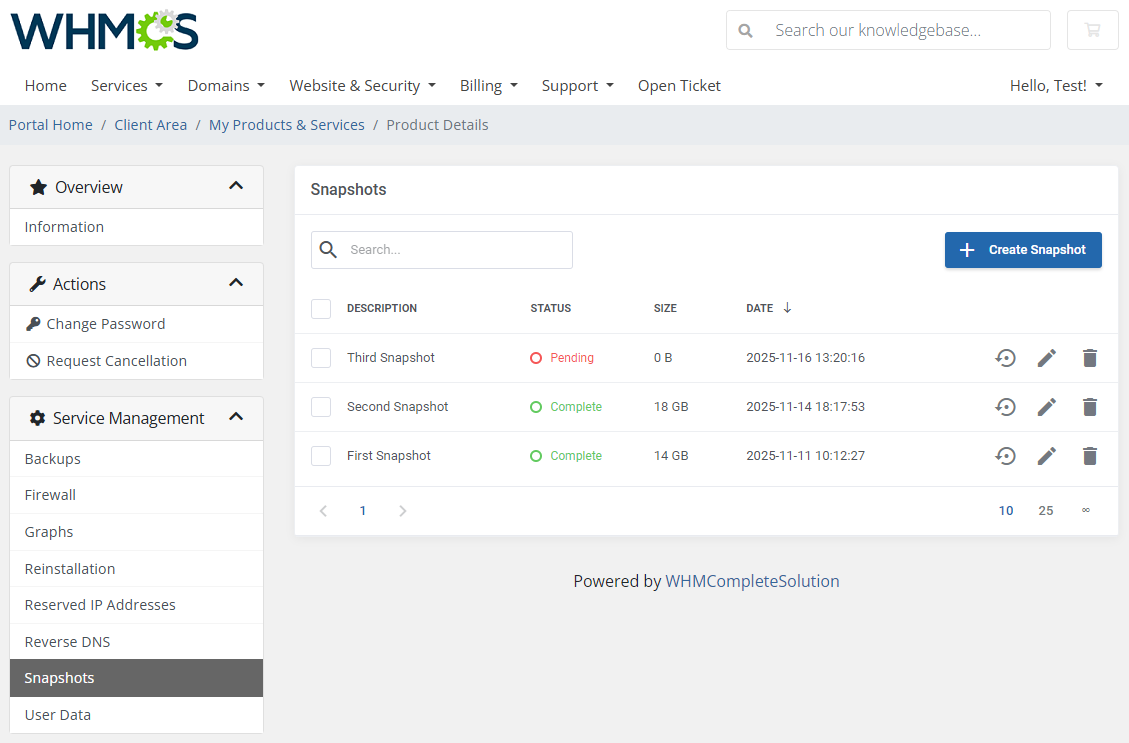Click the WHMCS logo

(x=104, y=31)
